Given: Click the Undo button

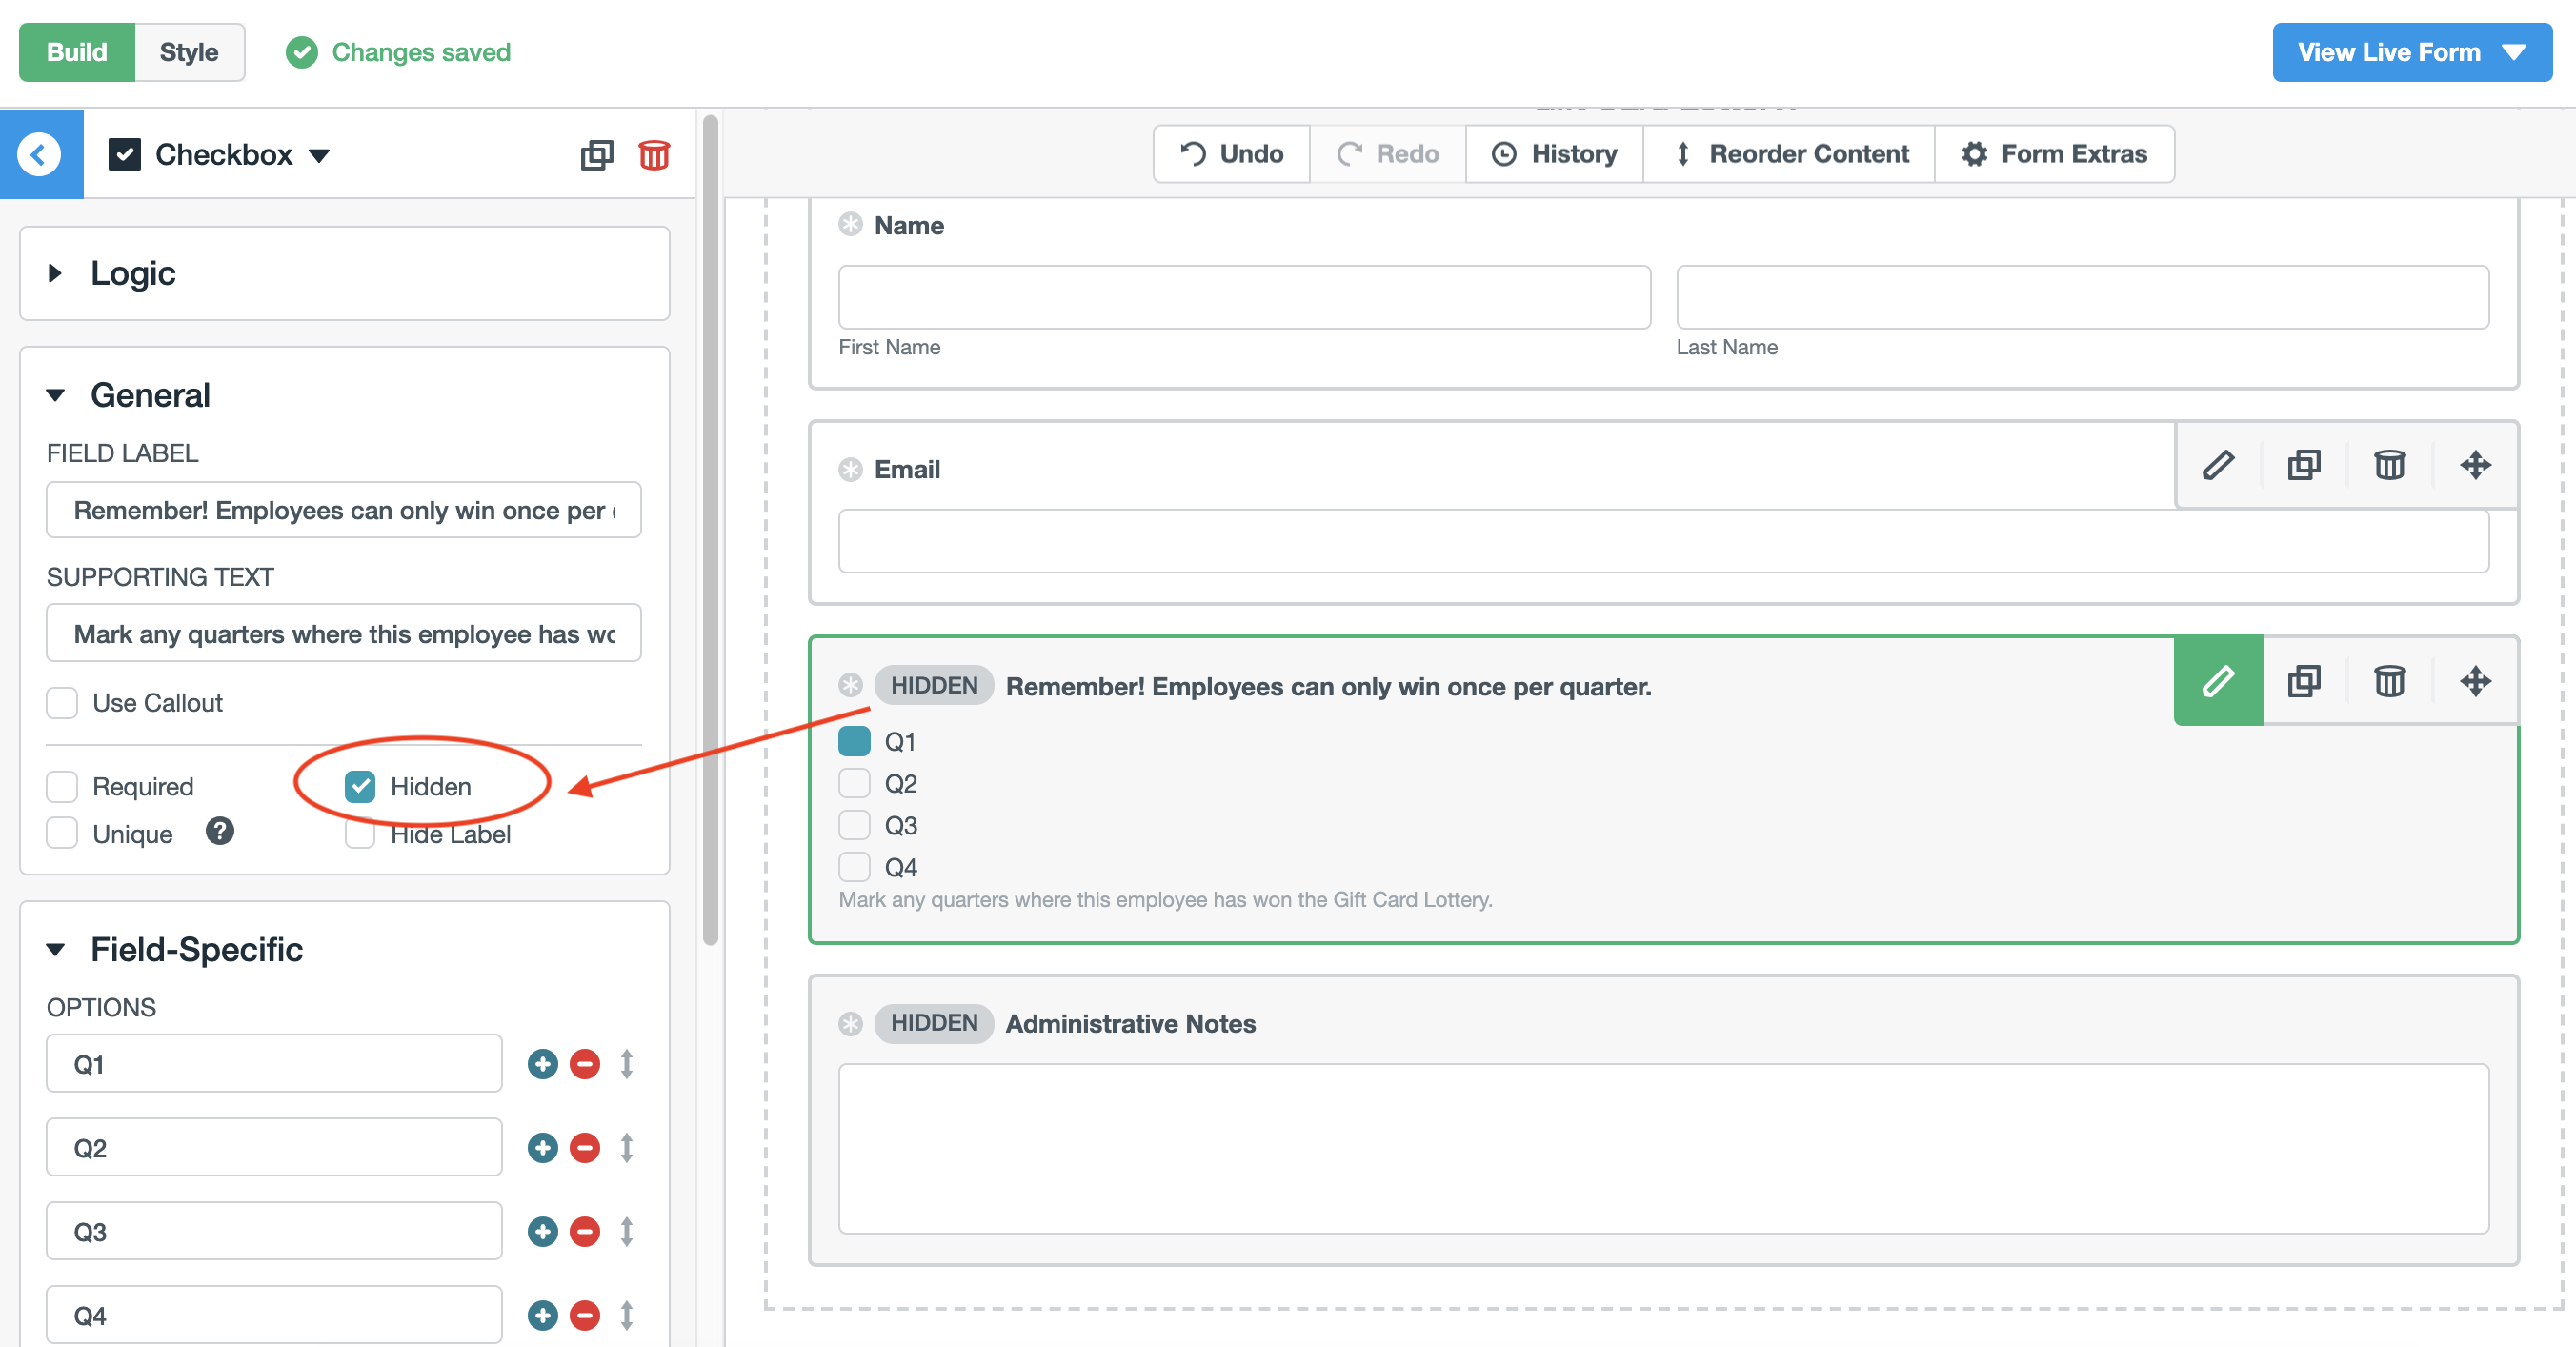Looking at the screenshot, I should [1231, 154].
